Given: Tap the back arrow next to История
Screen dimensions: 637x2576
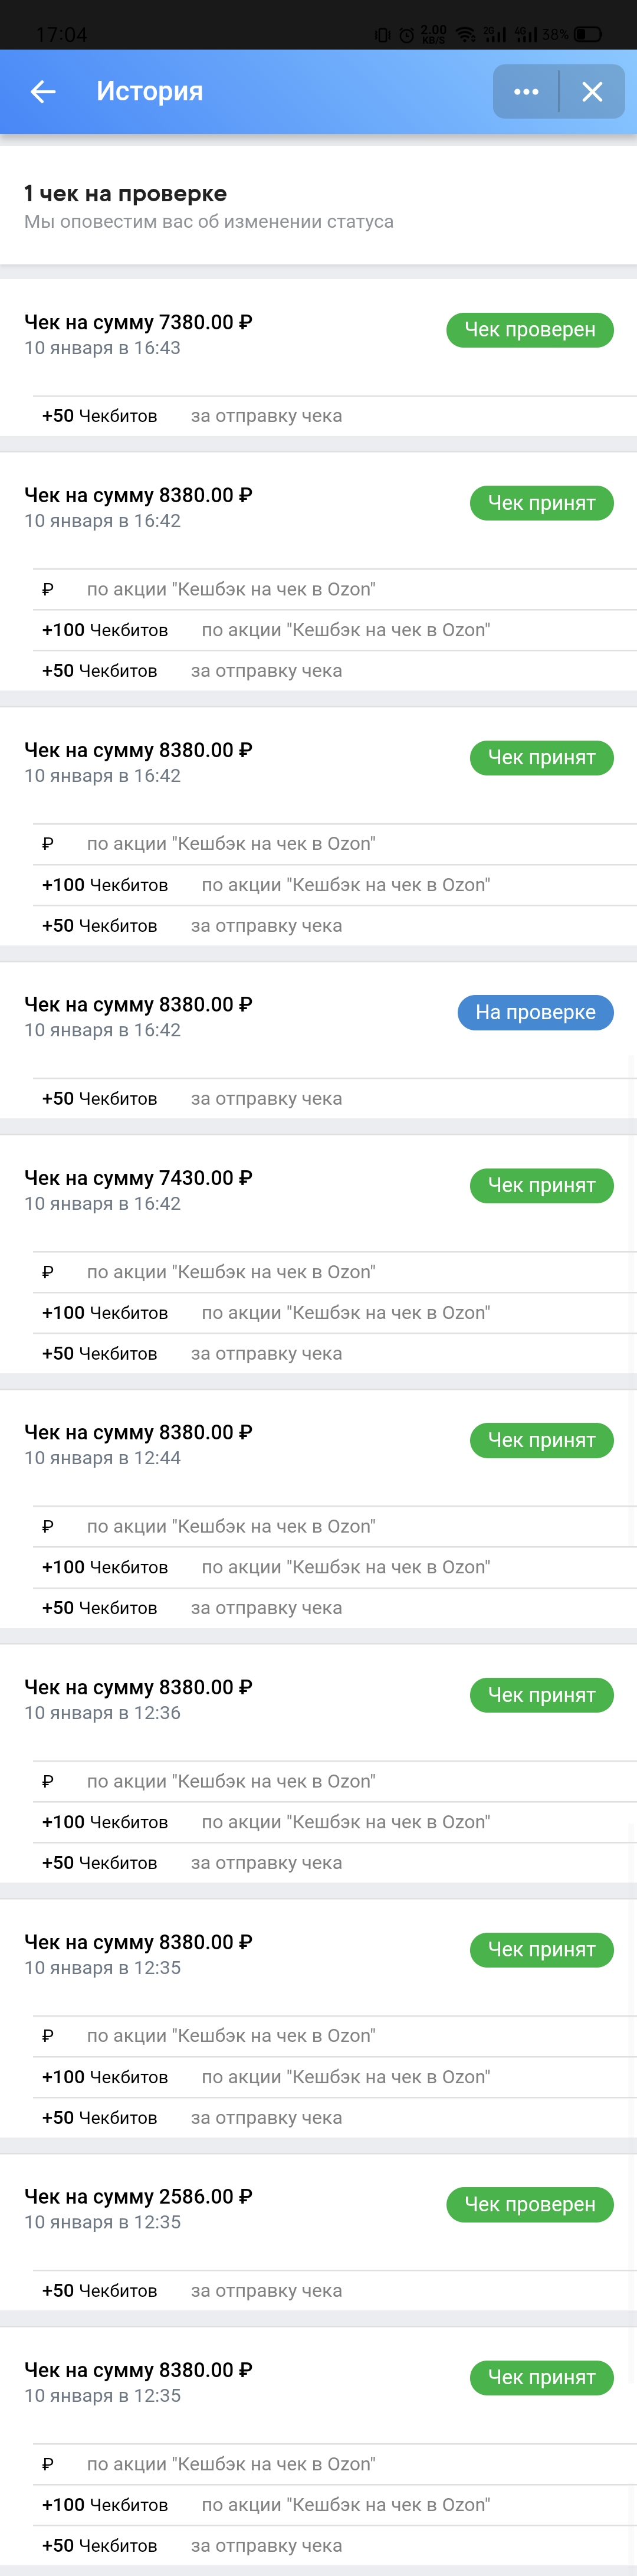Looking at the screenshot, I should coord(43,92).
